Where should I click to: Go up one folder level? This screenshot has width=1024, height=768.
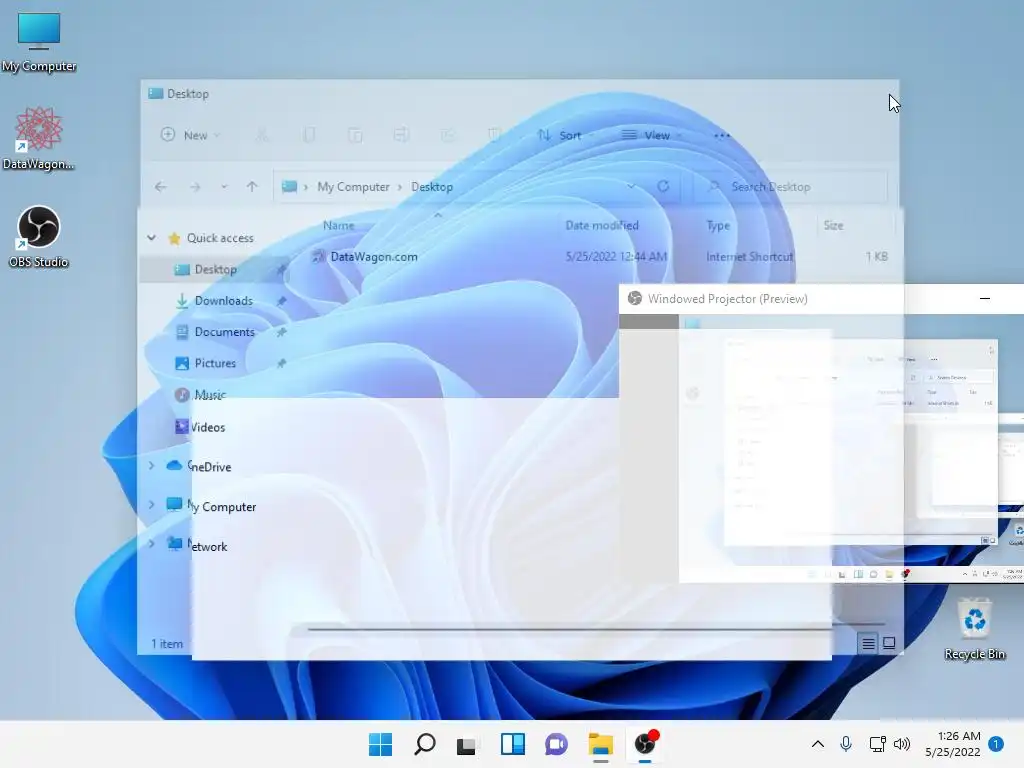(252, 187)
